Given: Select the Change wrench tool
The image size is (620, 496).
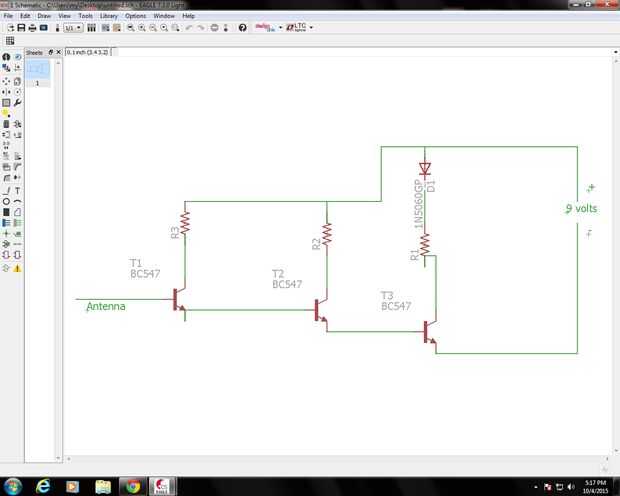Looking at the screenshot, I should 17,103.
